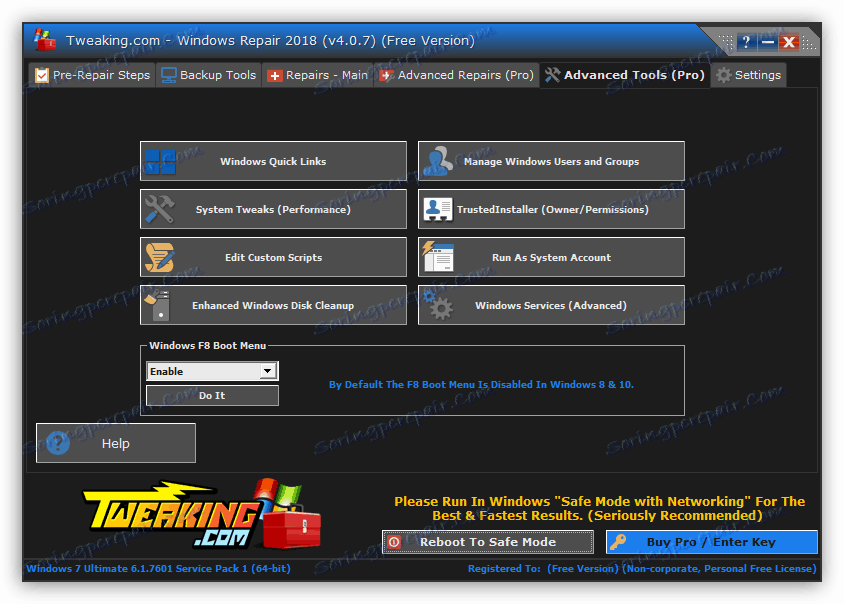Click the scroll icon for Edit Custom Scripts

click(160, 257)
